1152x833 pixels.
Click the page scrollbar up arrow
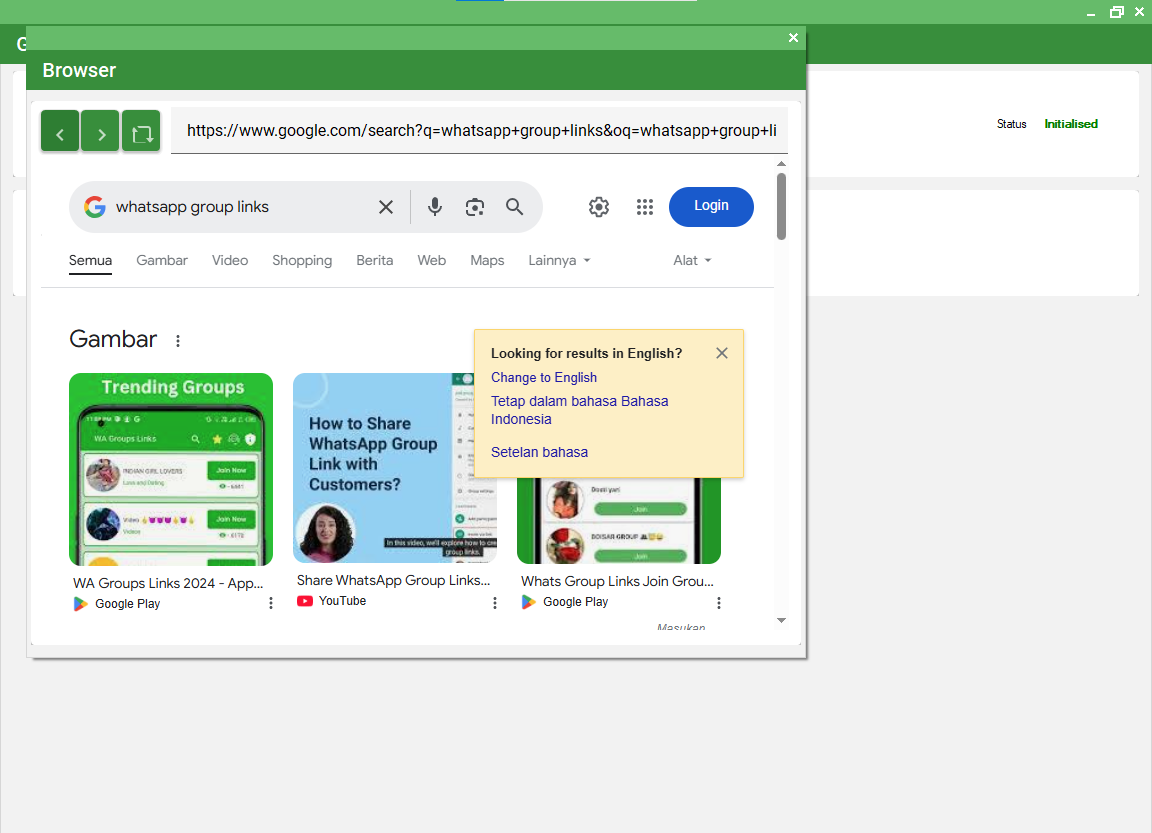click(781, 164)
